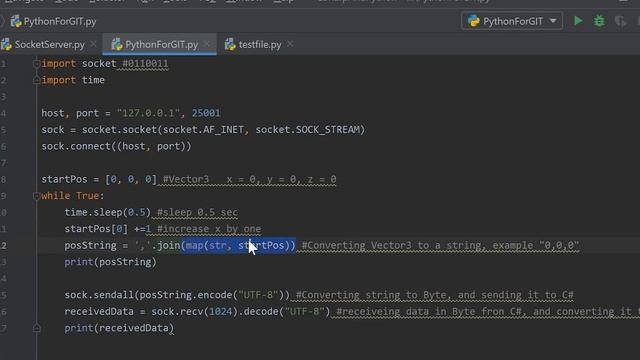
Task: Click the fold end marker beside import time
Action: coord(36,80)
